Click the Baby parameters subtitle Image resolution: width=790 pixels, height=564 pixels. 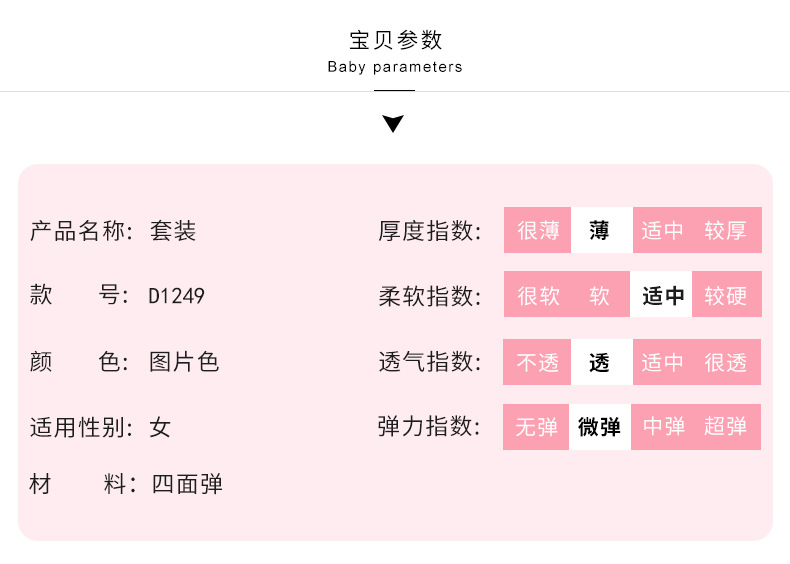pyautogui.click(x=395, y=67)
